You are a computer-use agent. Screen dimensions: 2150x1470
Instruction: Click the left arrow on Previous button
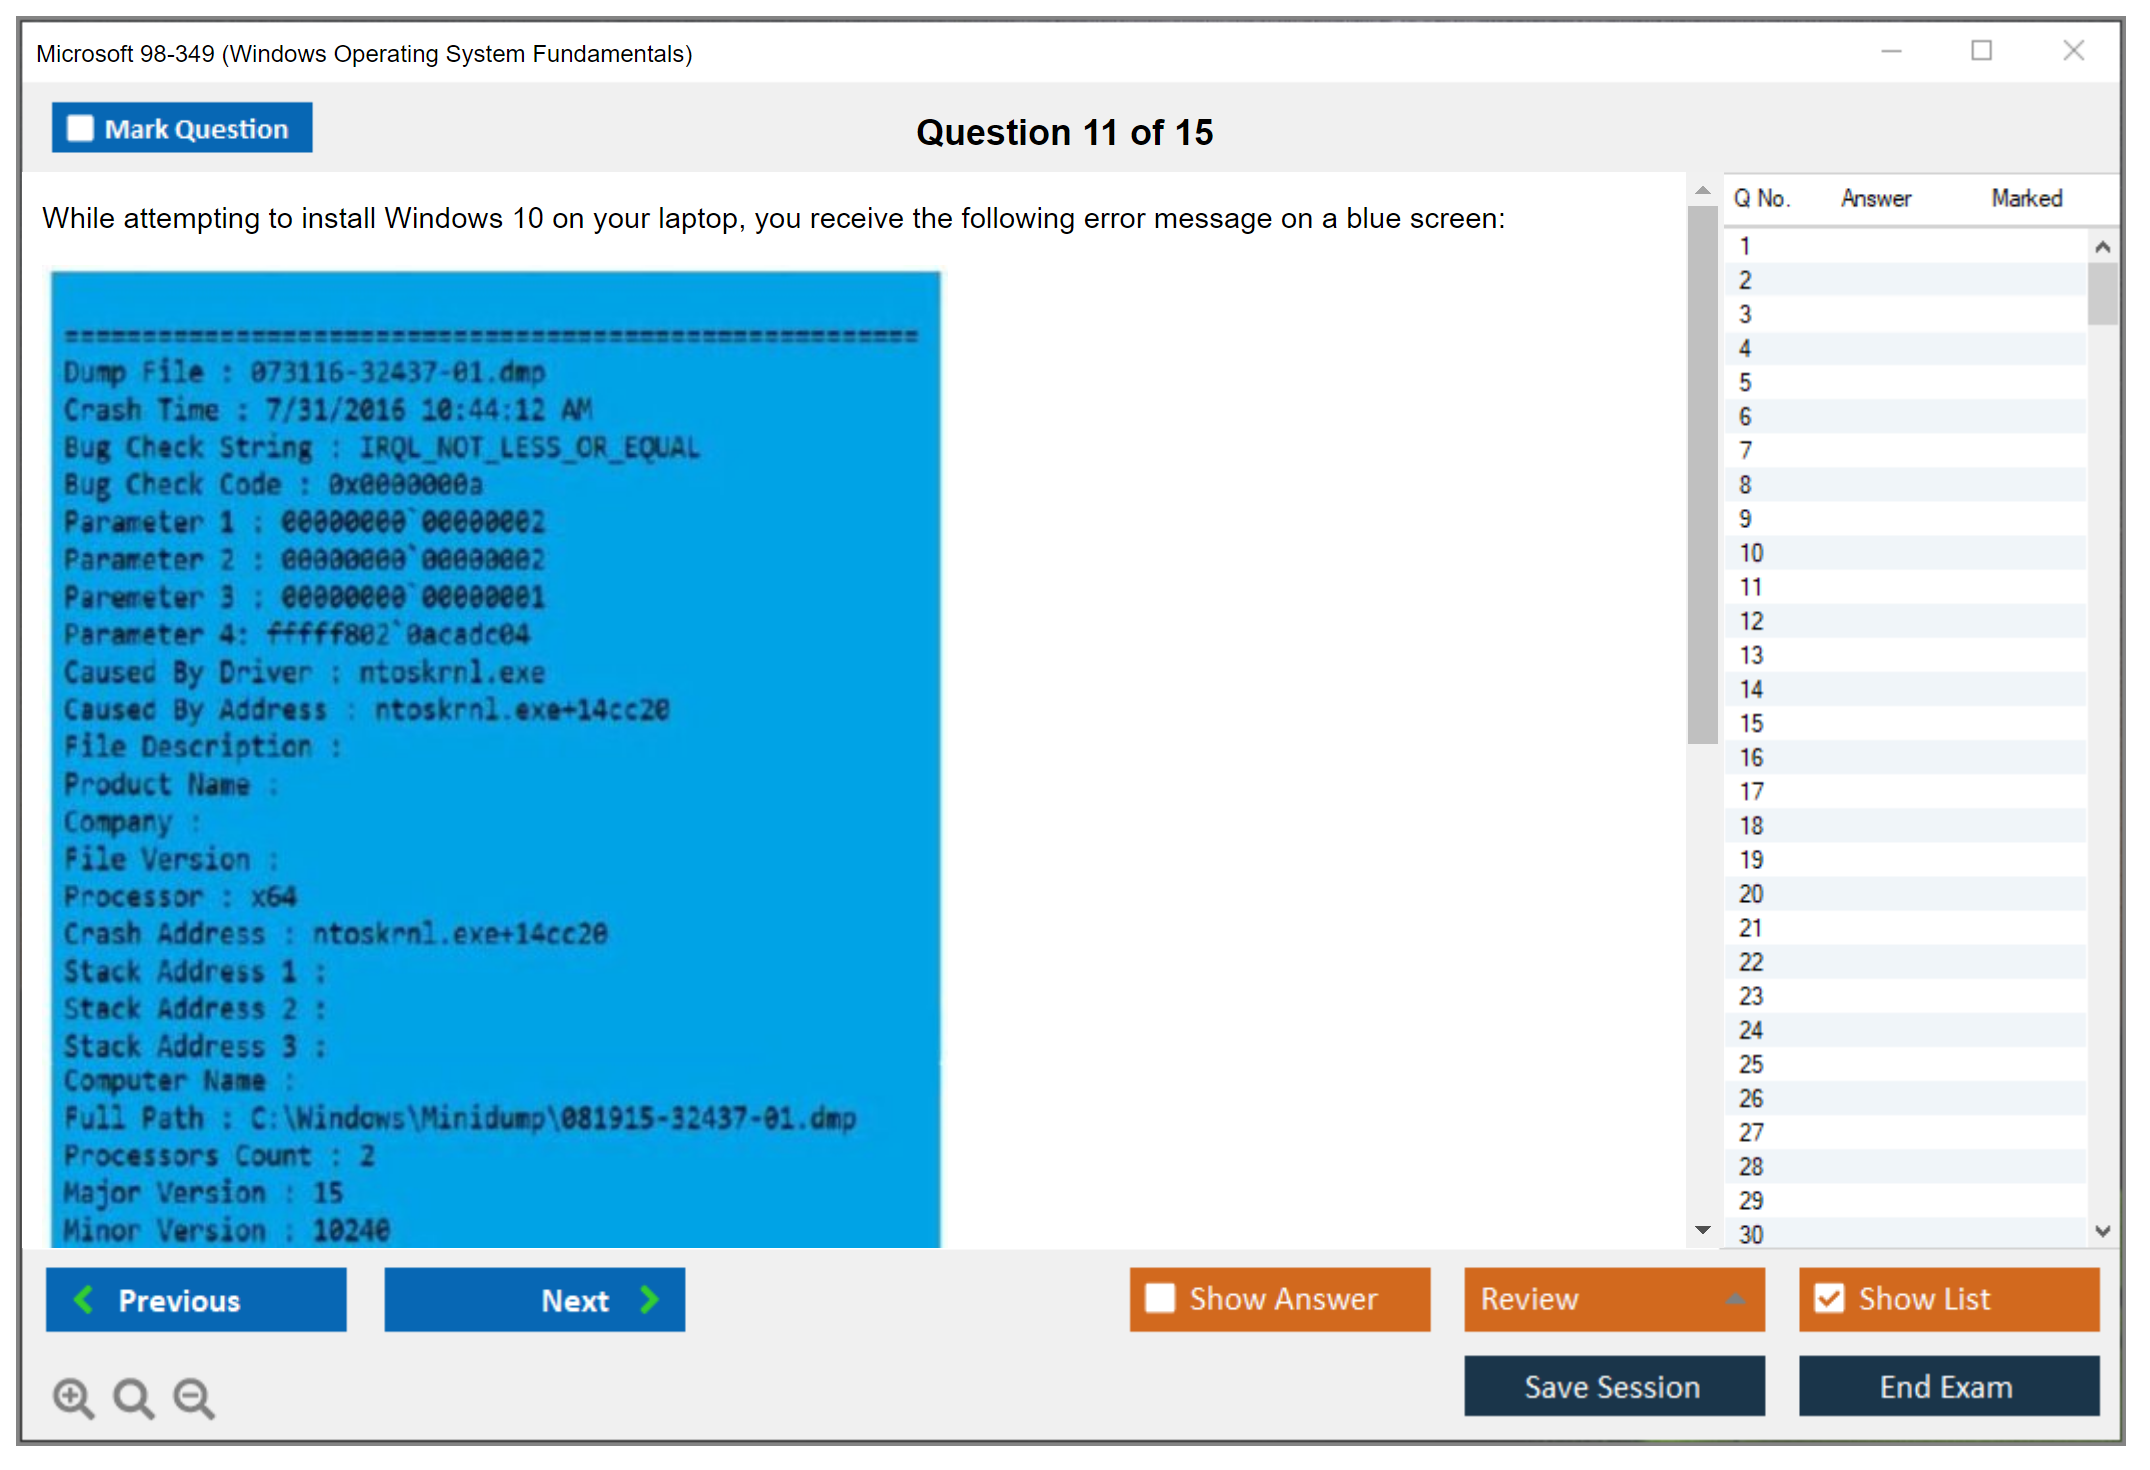[84, 1299]
